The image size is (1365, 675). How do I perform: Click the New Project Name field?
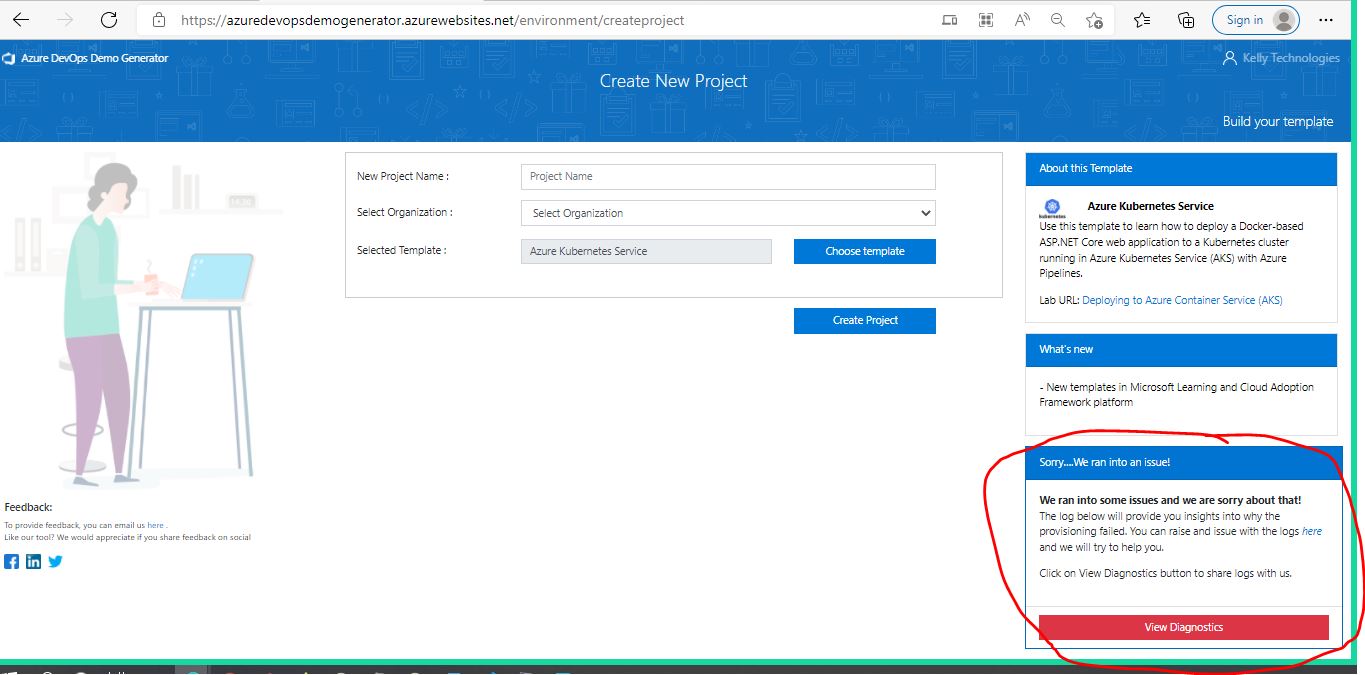(728, 177)
